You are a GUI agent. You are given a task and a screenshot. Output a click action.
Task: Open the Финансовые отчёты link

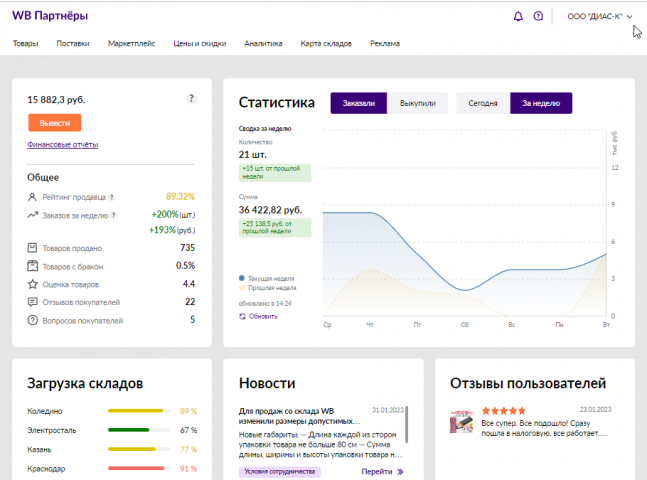pyautogui.click(x=62, y=144)
